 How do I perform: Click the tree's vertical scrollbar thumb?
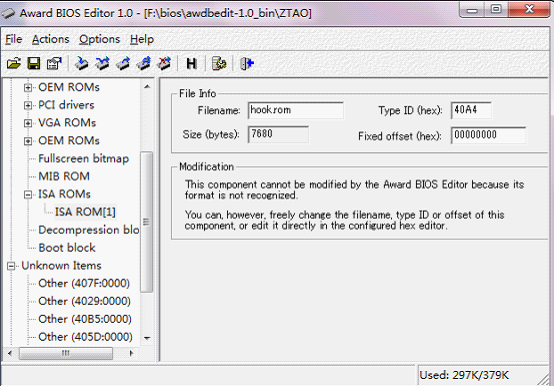click(x=147, y=222)
